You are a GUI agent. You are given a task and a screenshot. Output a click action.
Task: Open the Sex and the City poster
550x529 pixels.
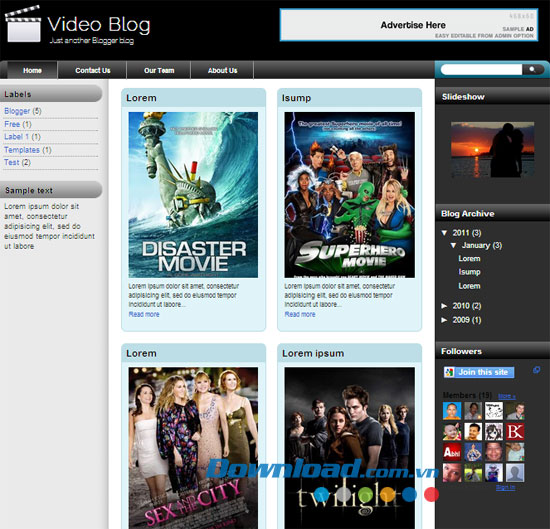[193, 448]
